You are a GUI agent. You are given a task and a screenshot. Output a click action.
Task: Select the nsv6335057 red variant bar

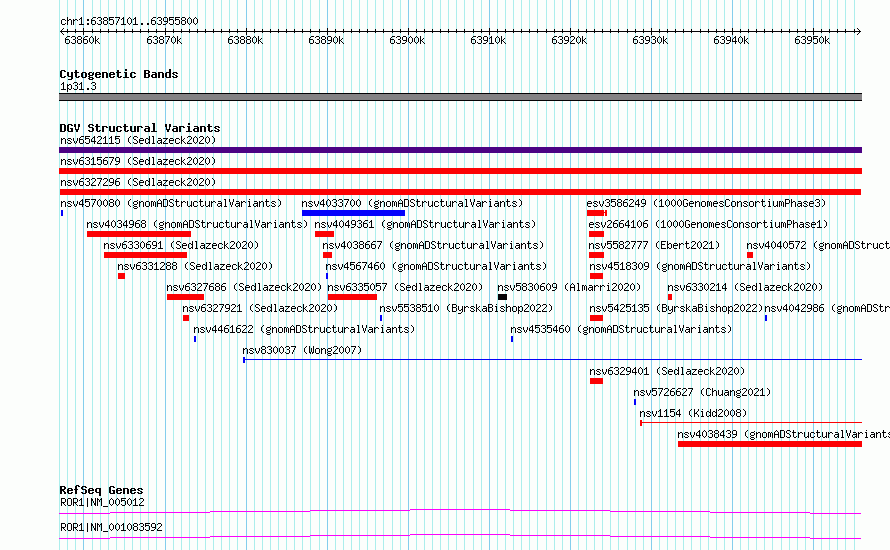tap(352, 297)
